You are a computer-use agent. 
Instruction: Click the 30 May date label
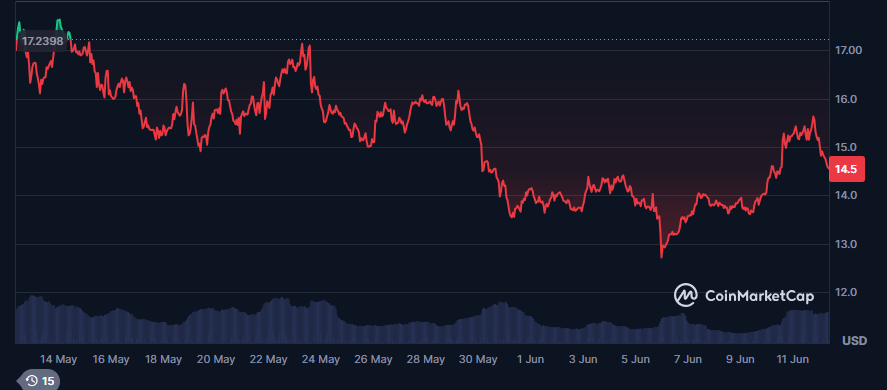point(478,359)
